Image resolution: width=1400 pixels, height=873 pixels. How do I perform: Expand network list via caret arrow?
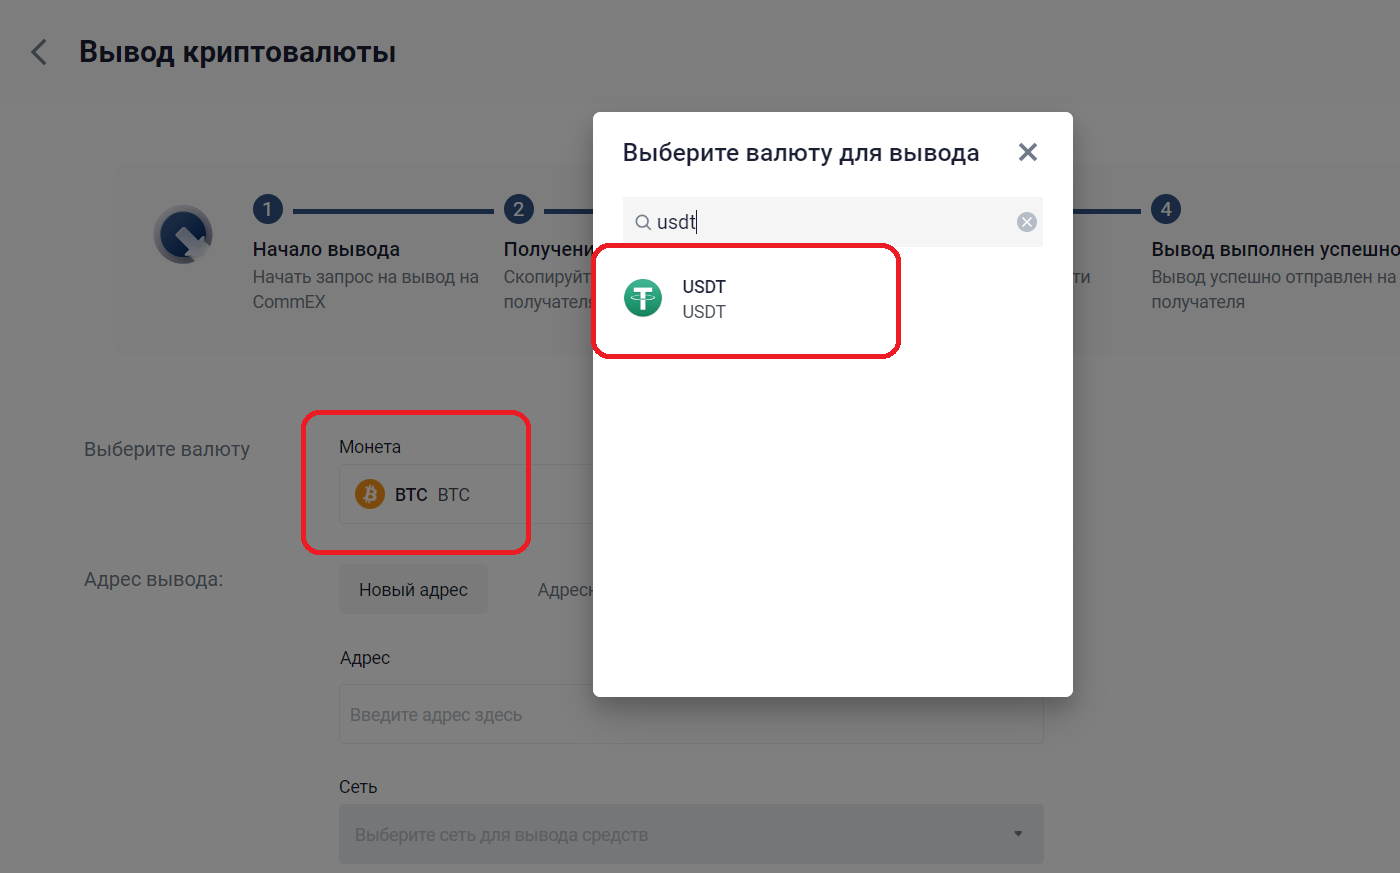coord(1018,834)
